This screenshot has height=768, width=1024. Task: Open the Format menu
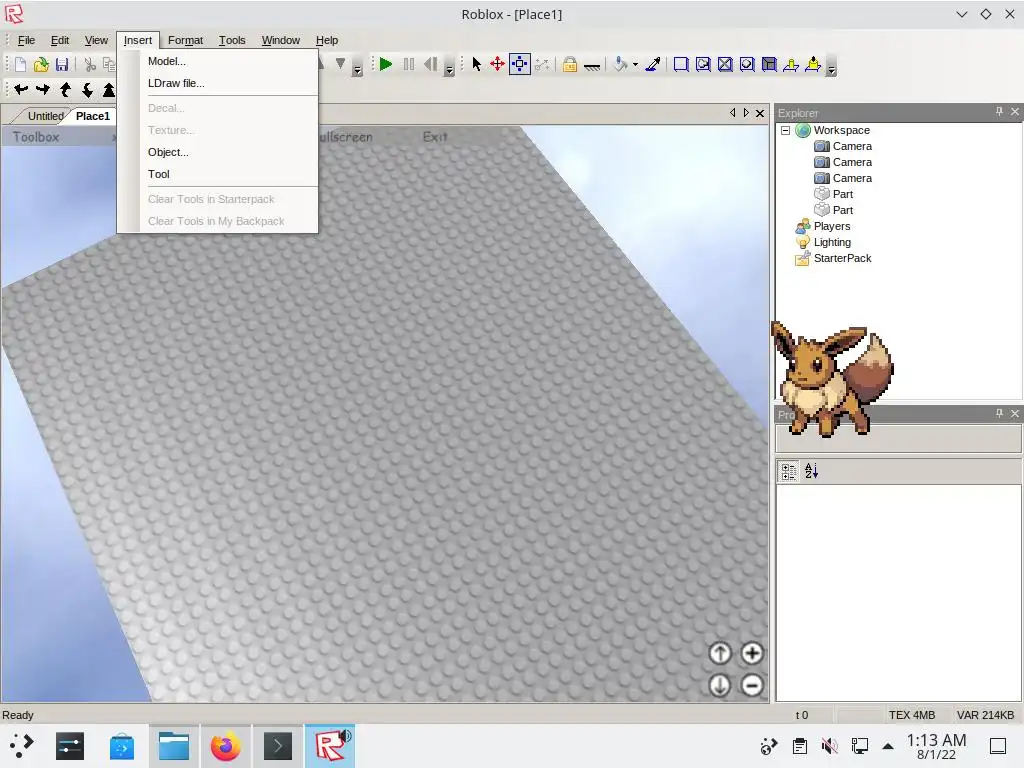(x=185, y=40)
